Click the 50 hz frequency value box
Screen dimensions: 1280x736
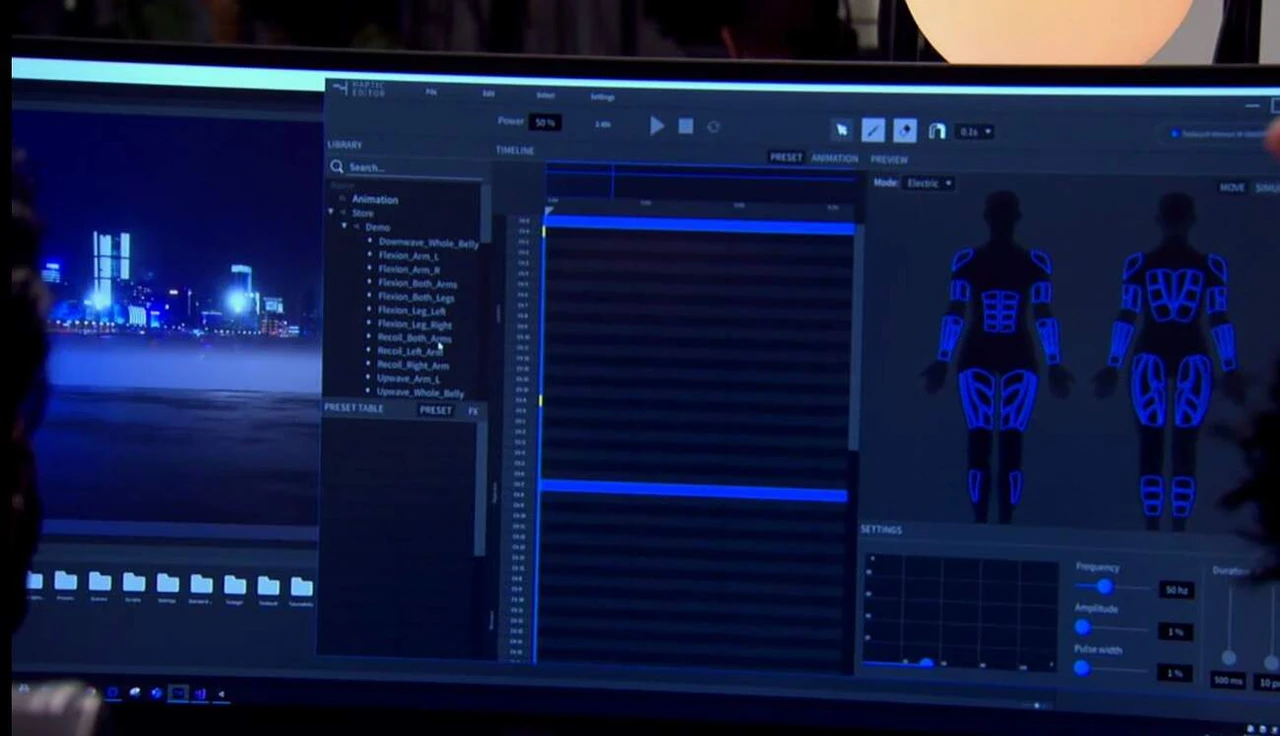(1176, 590)
